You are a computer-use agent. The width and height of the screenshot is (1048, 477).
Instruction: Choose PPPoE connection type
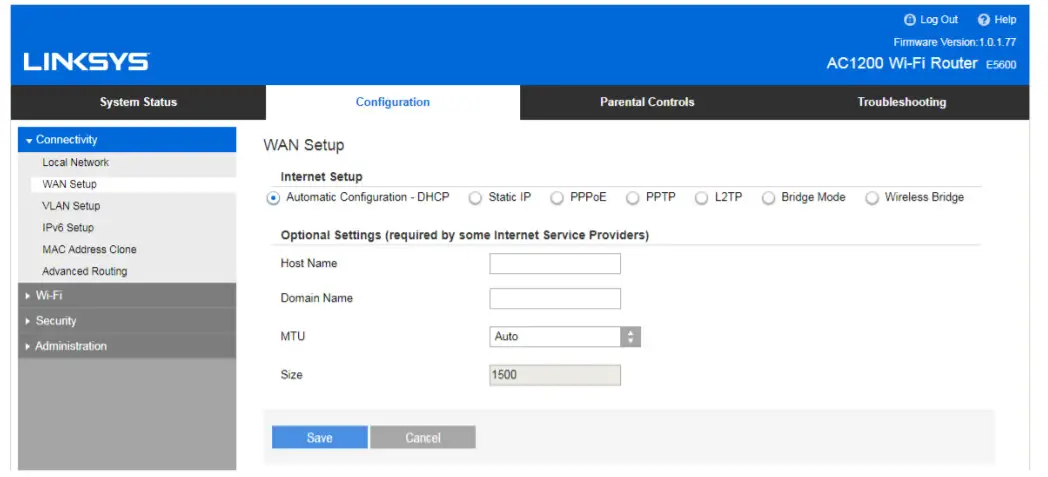[557, 198]
